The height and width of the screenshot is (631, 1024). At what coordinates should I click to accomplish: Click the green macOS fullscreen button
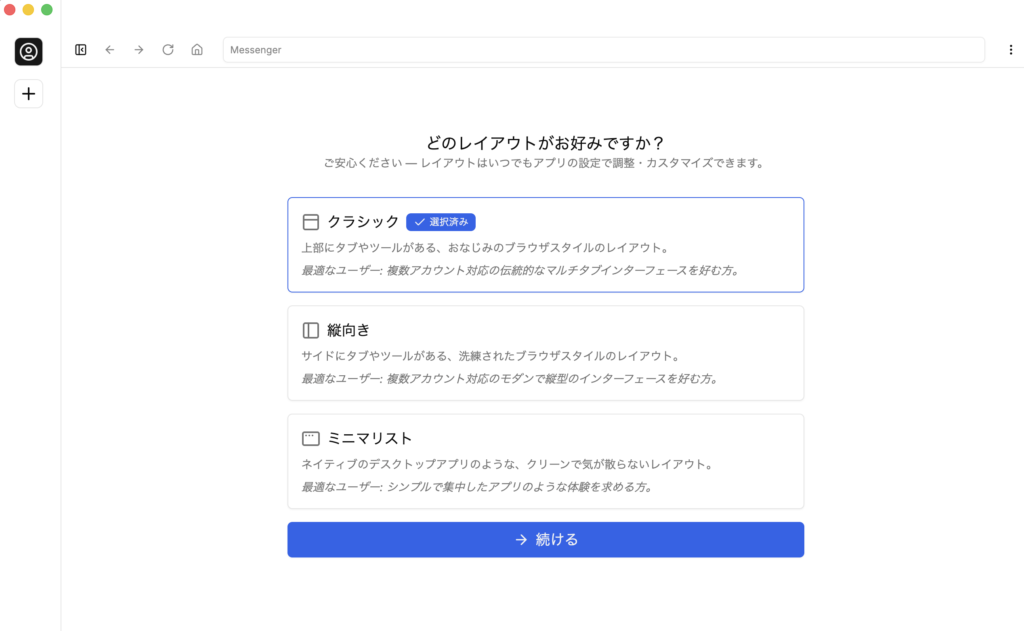(x=47, y=9)
